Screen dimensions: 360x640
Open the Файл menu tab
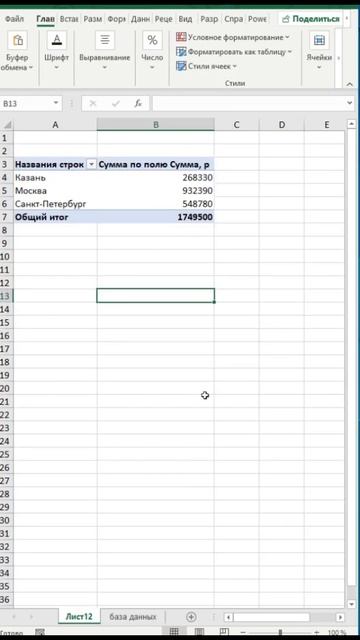click(15, 19)
